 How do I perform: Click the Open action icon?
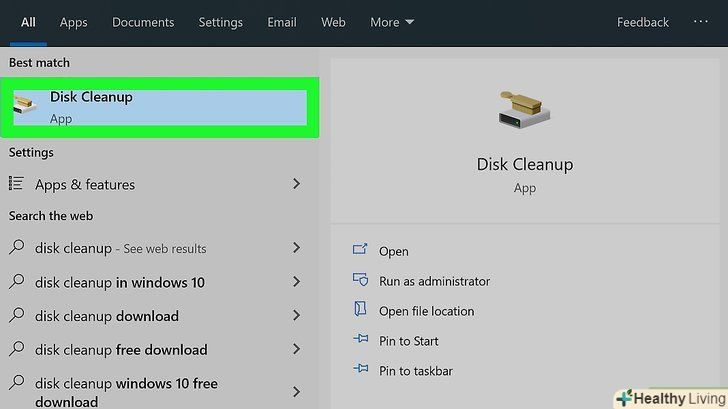360,250
